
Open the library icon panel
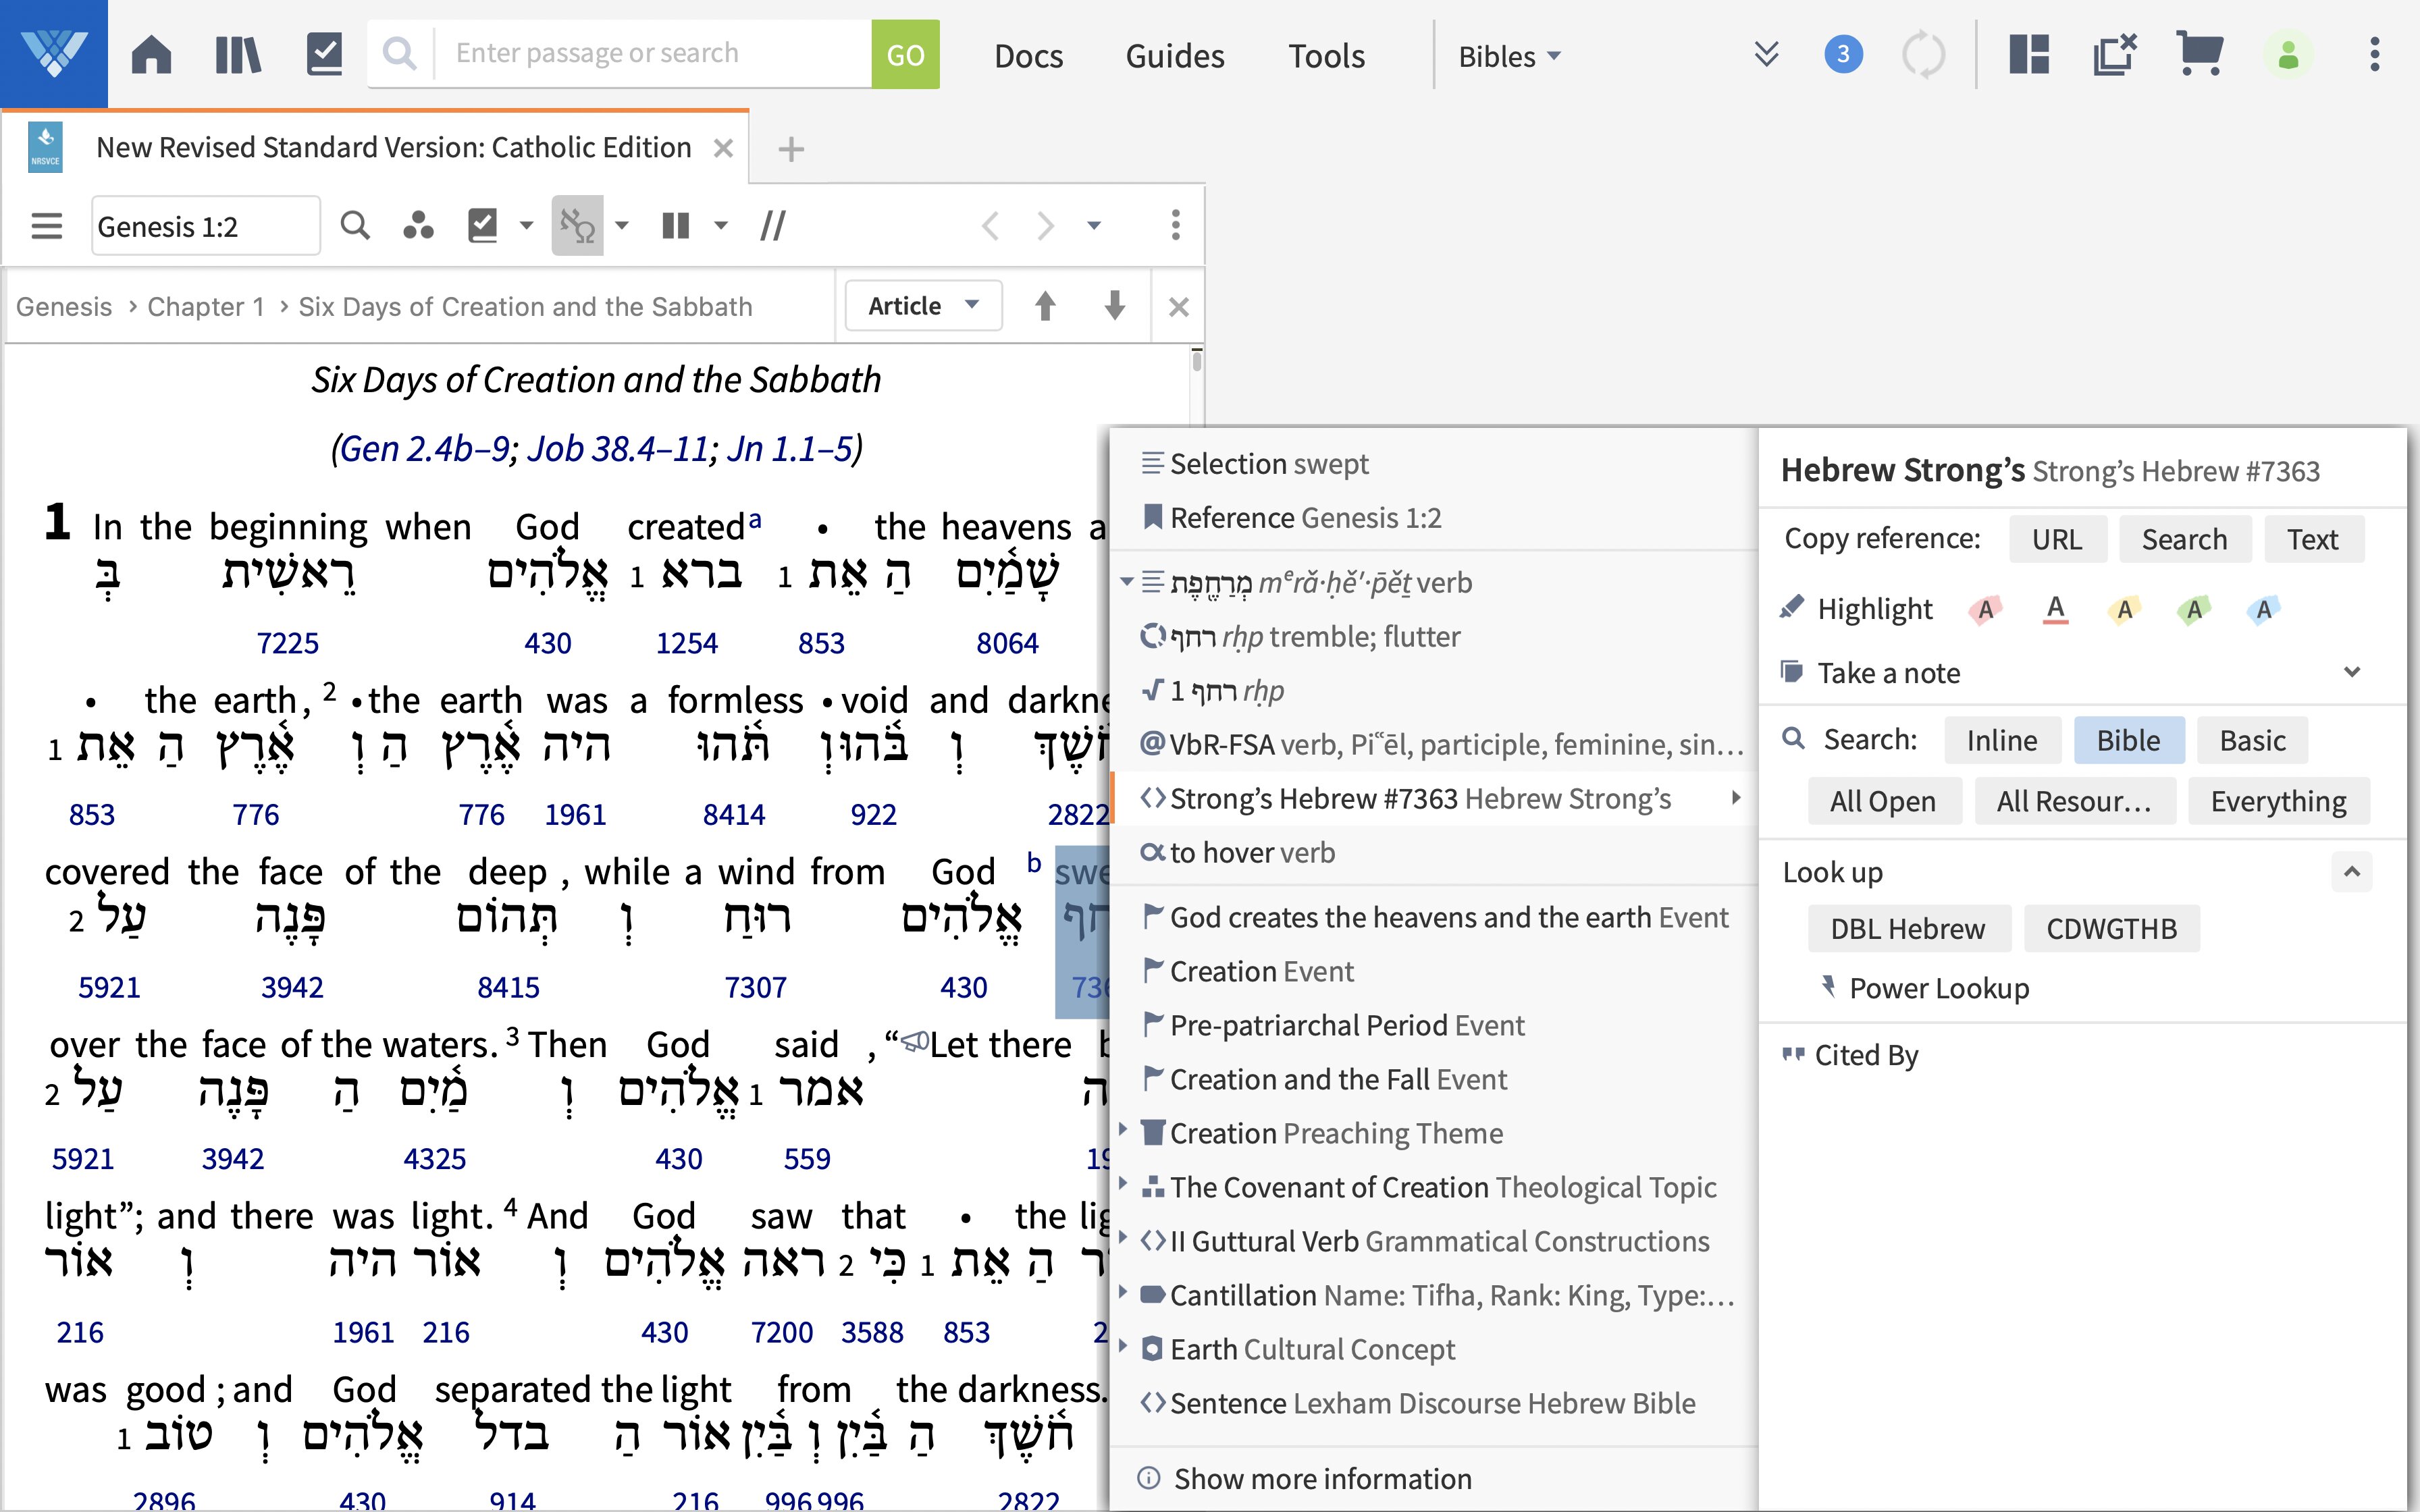click(x=237, y=52)
